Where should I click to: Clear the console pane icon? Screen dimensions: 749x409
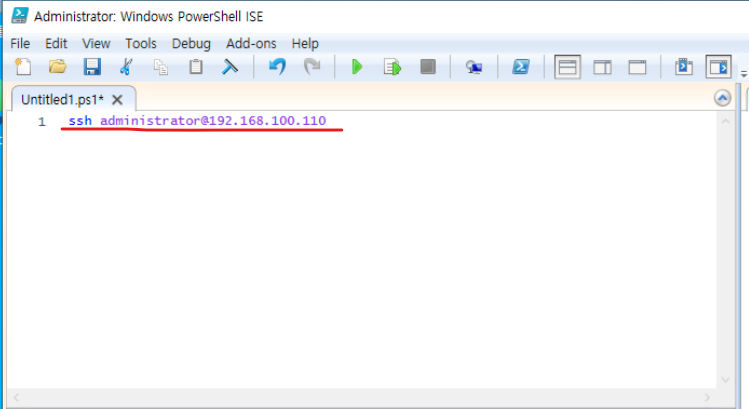click(x=230, y=67)
